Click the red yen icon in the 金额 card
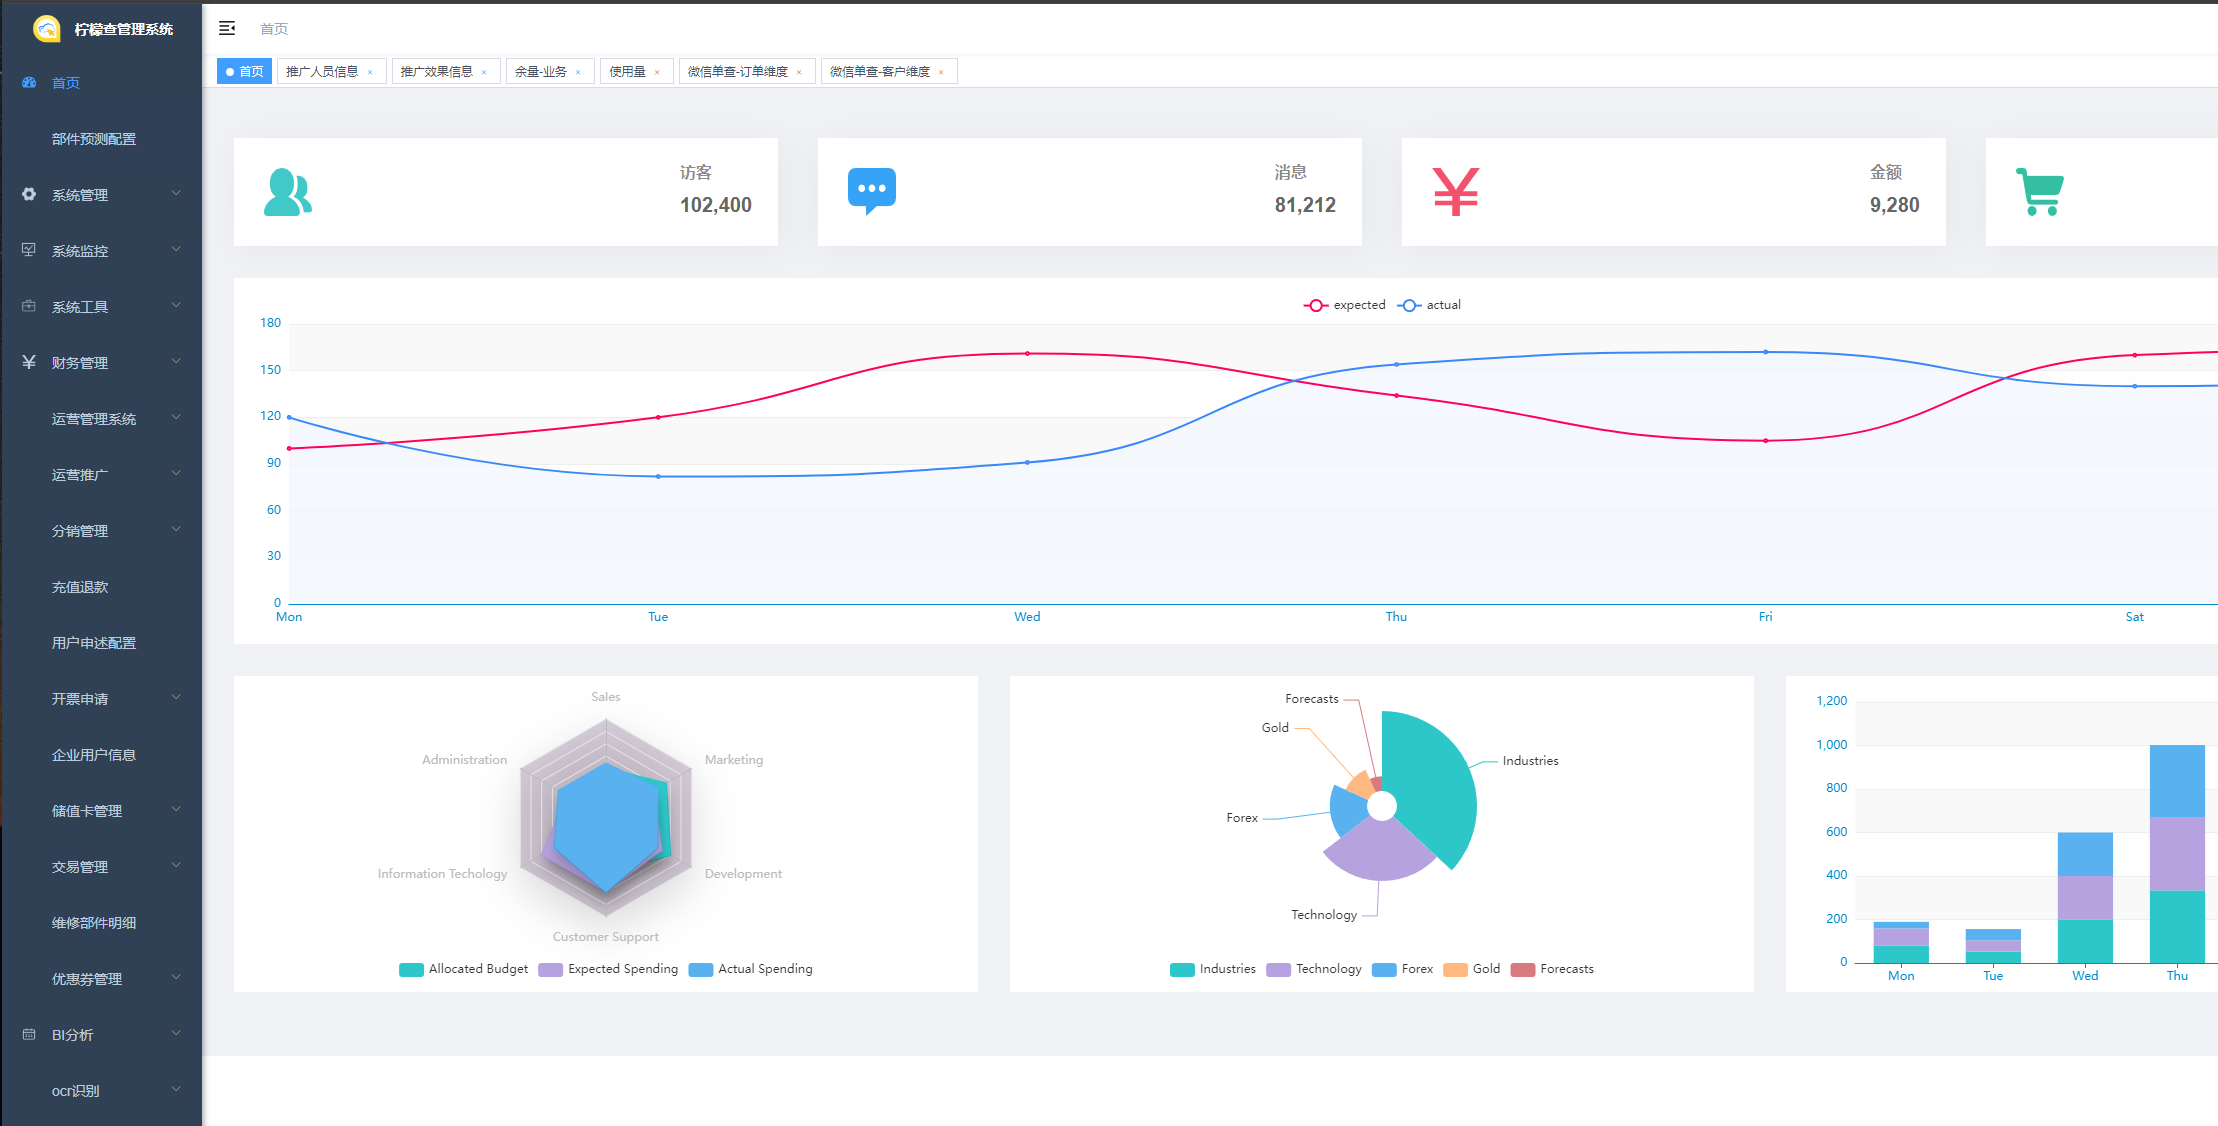 click(x=1456, y=192)
